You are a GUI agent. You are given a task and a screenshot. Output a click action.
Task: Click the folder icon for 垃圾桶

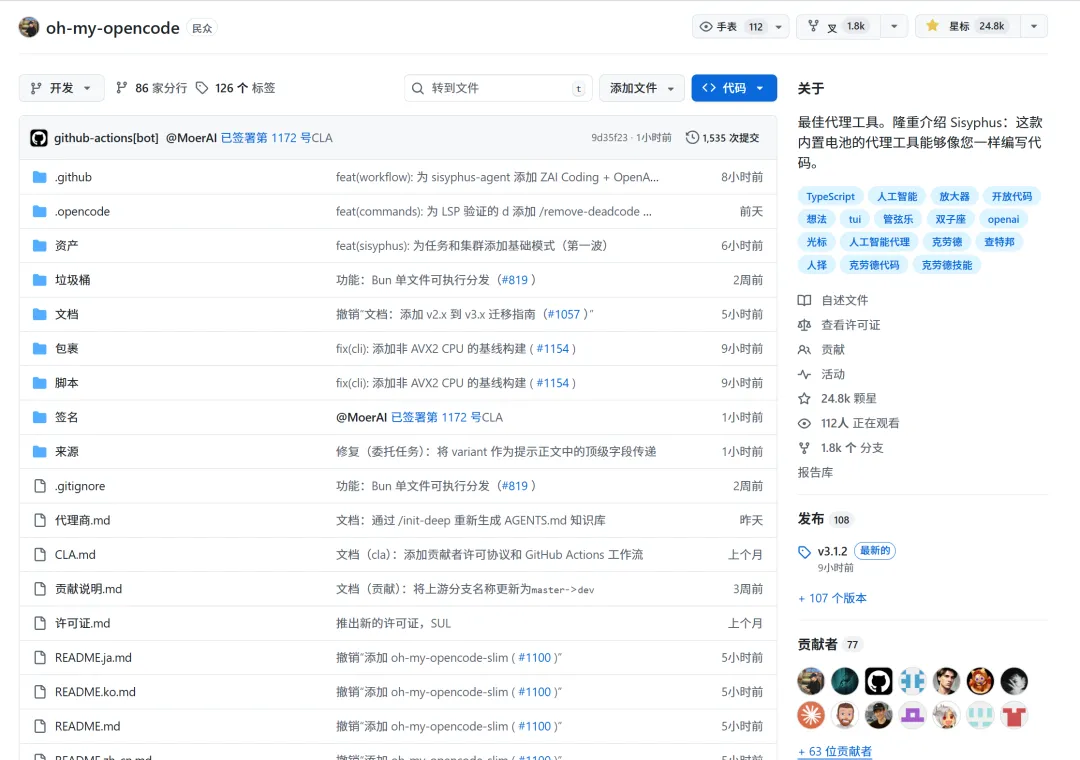[40, 280]
